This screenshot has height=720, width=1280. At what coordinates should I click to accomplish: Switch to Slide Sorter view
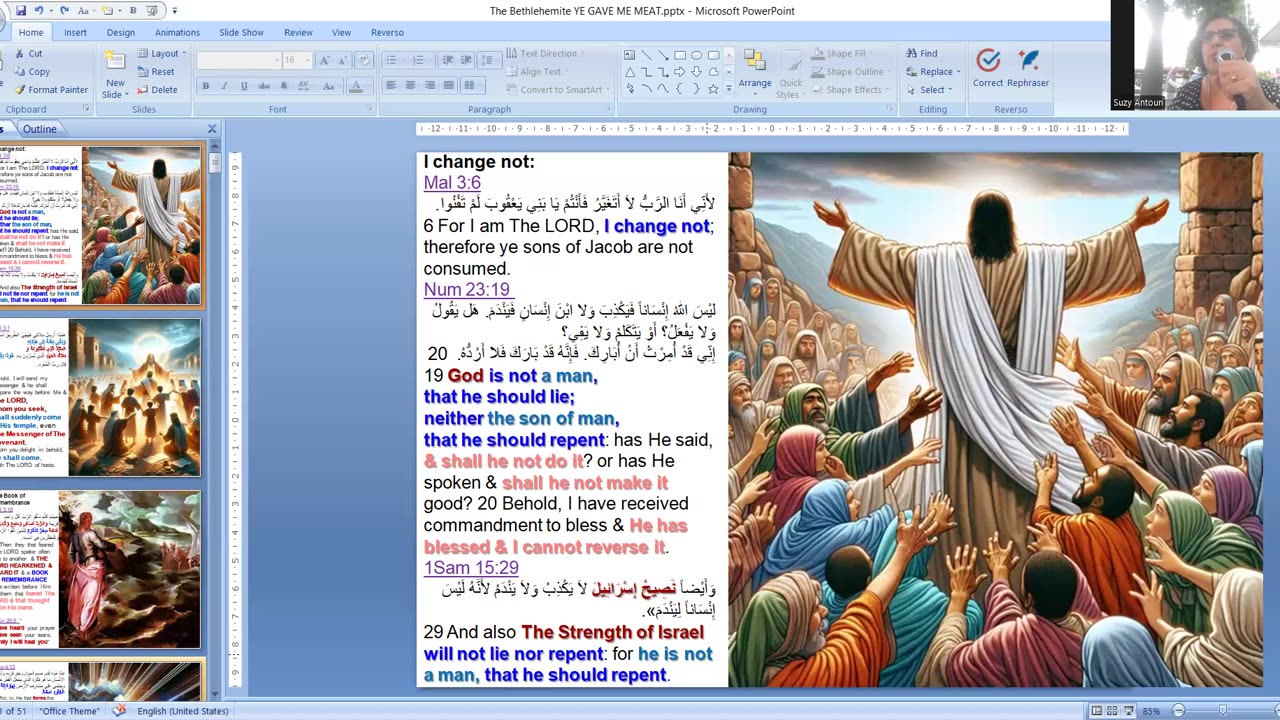pos(1111,711)
